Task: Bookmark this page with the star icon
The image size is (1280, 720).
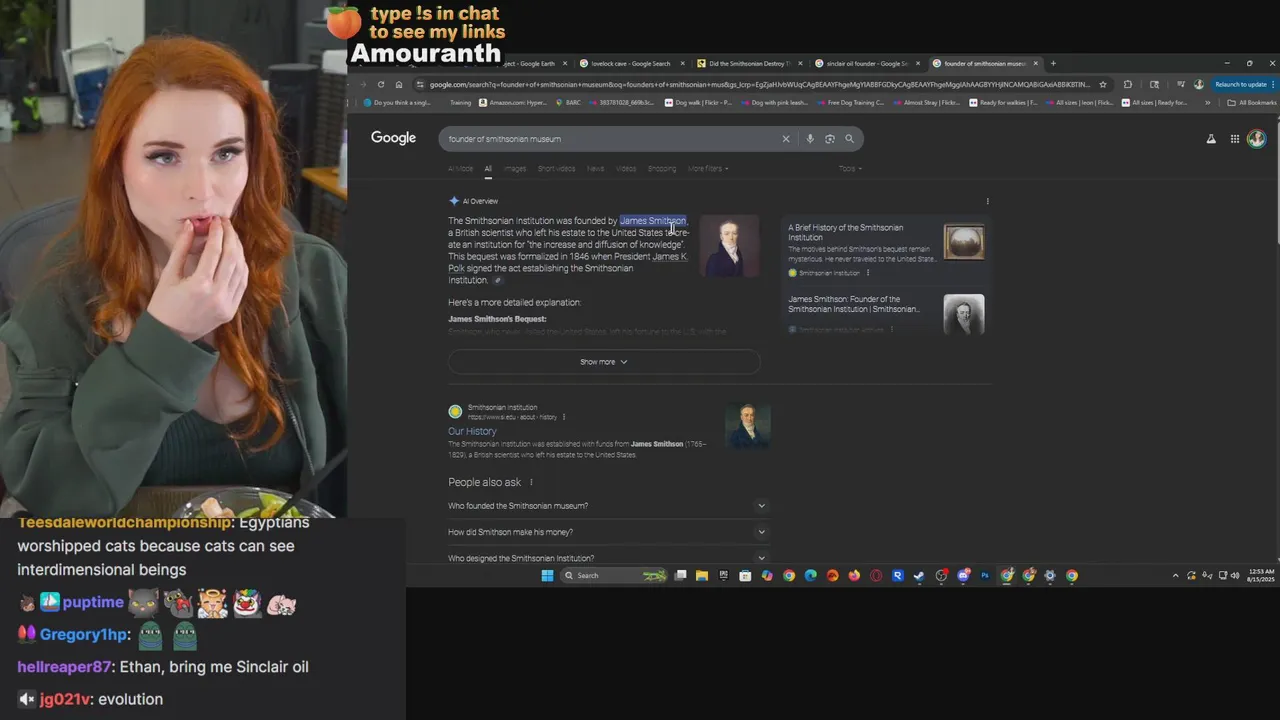Action: tap(1103, 84)
